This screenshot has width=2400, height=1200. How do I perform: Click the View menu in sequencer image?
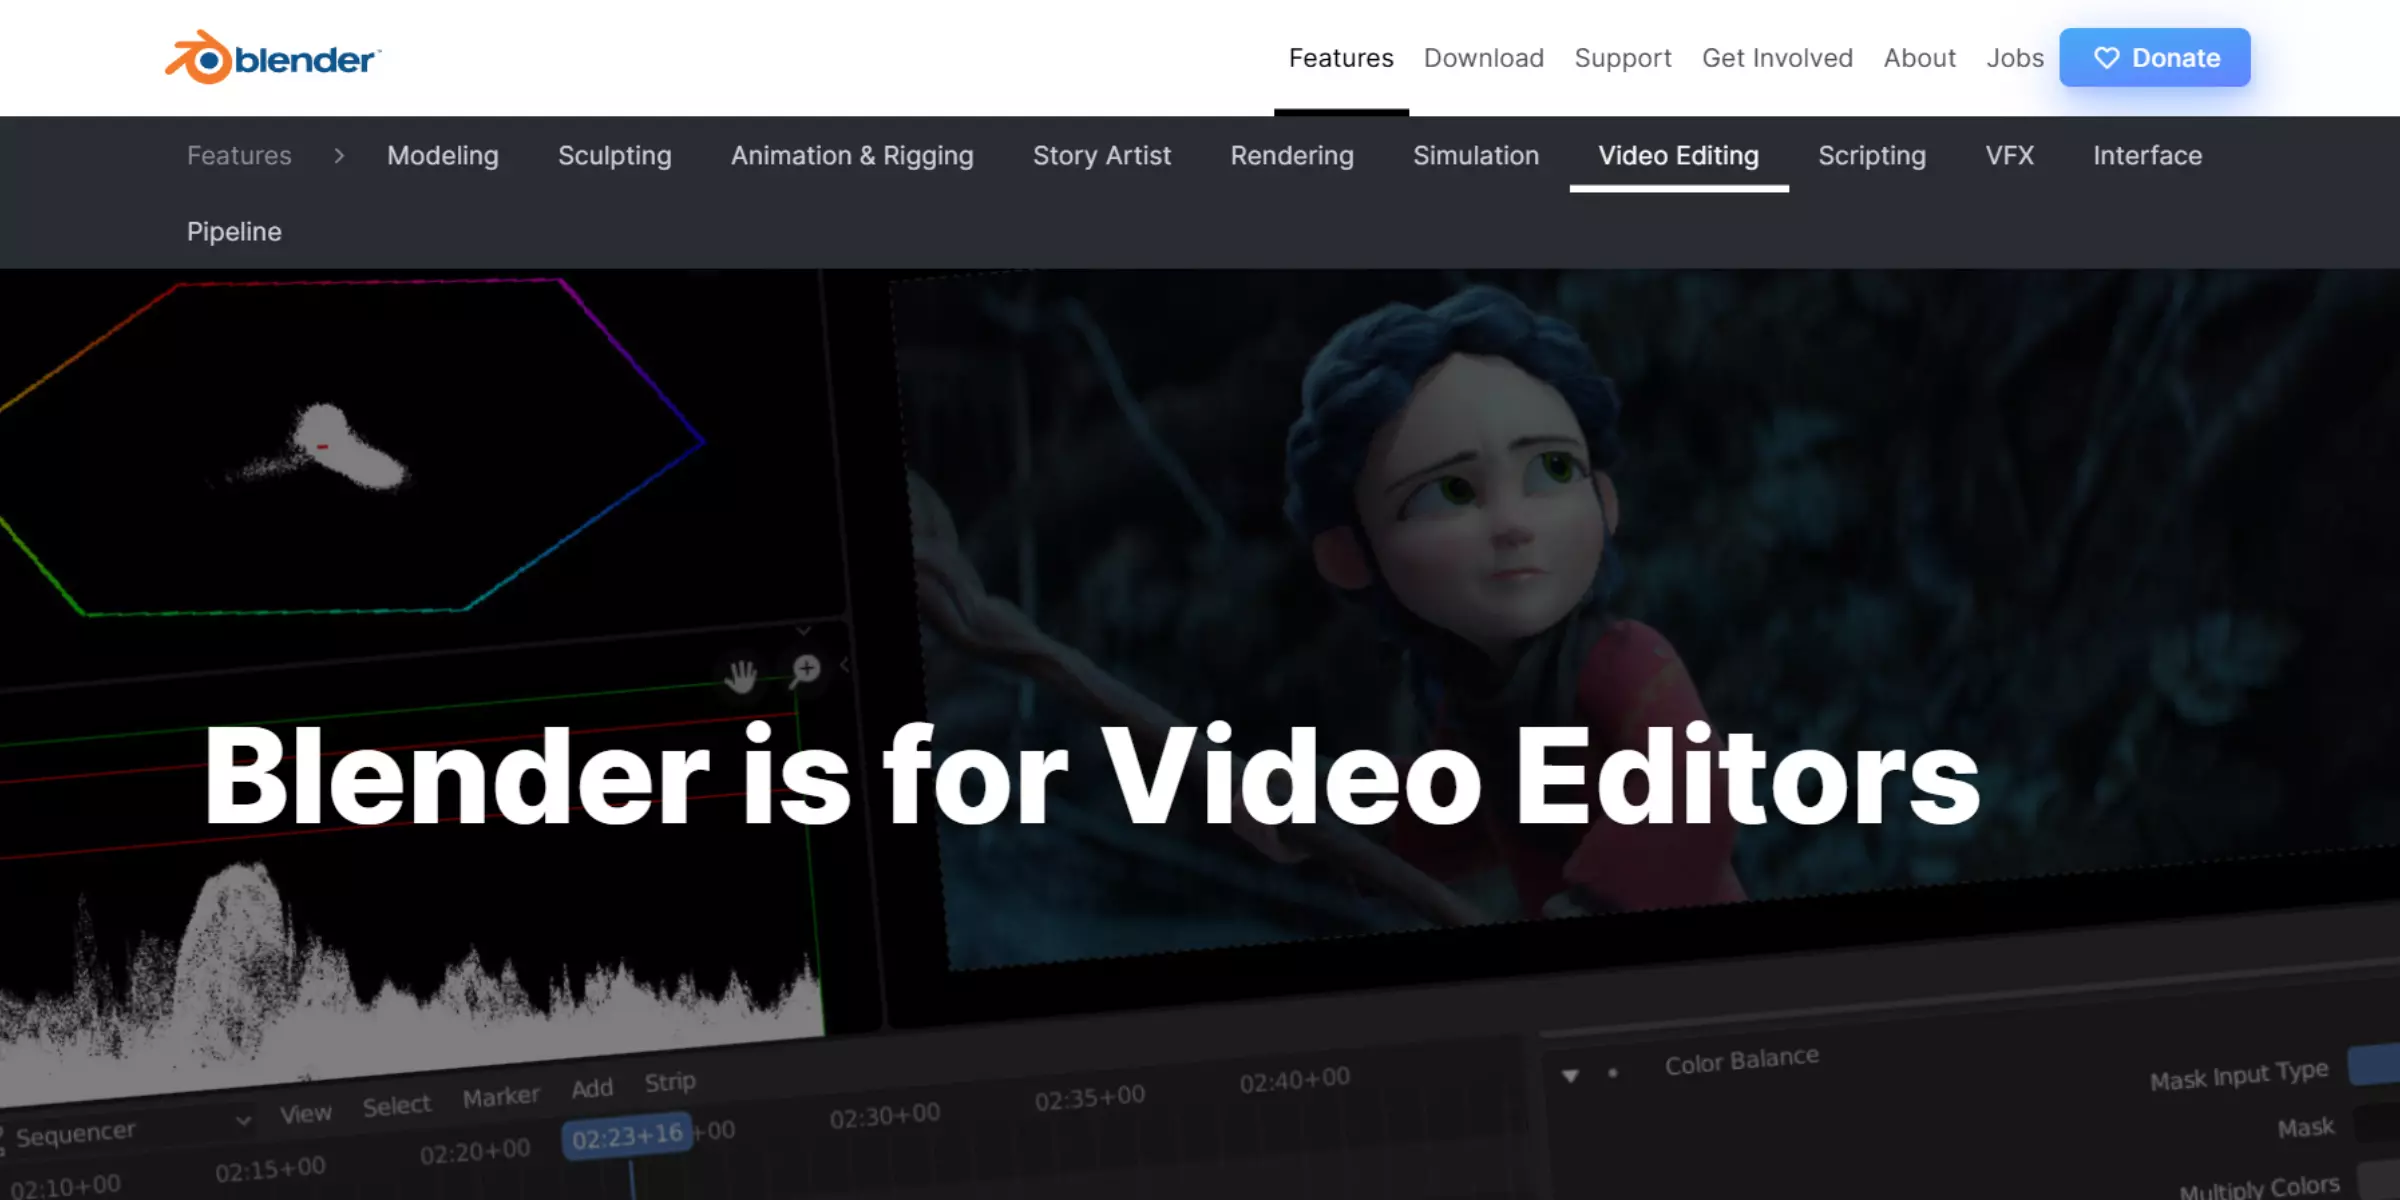(x=305, y=1113)
